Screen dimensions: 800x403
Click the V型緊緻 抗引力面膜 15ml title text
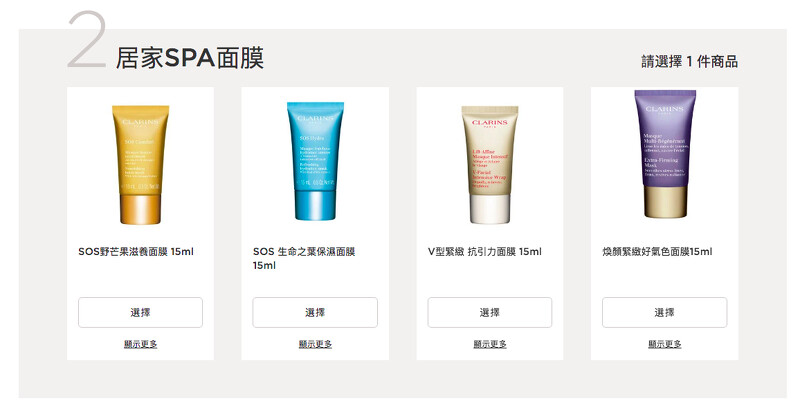[485, 251]
